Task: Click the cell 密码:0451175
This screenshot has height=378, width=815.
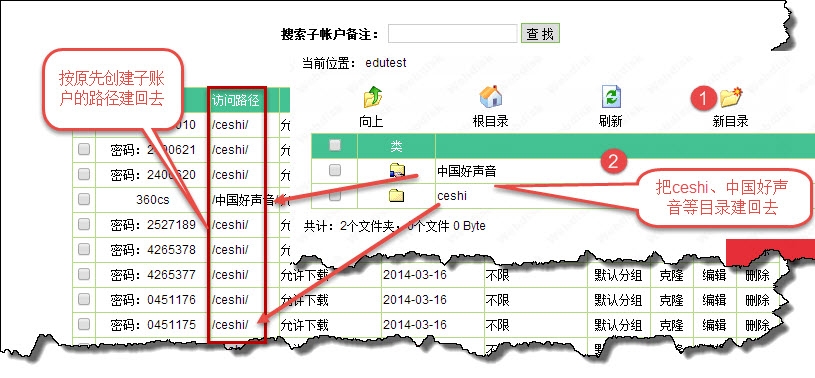Action: tap(153, 325)
